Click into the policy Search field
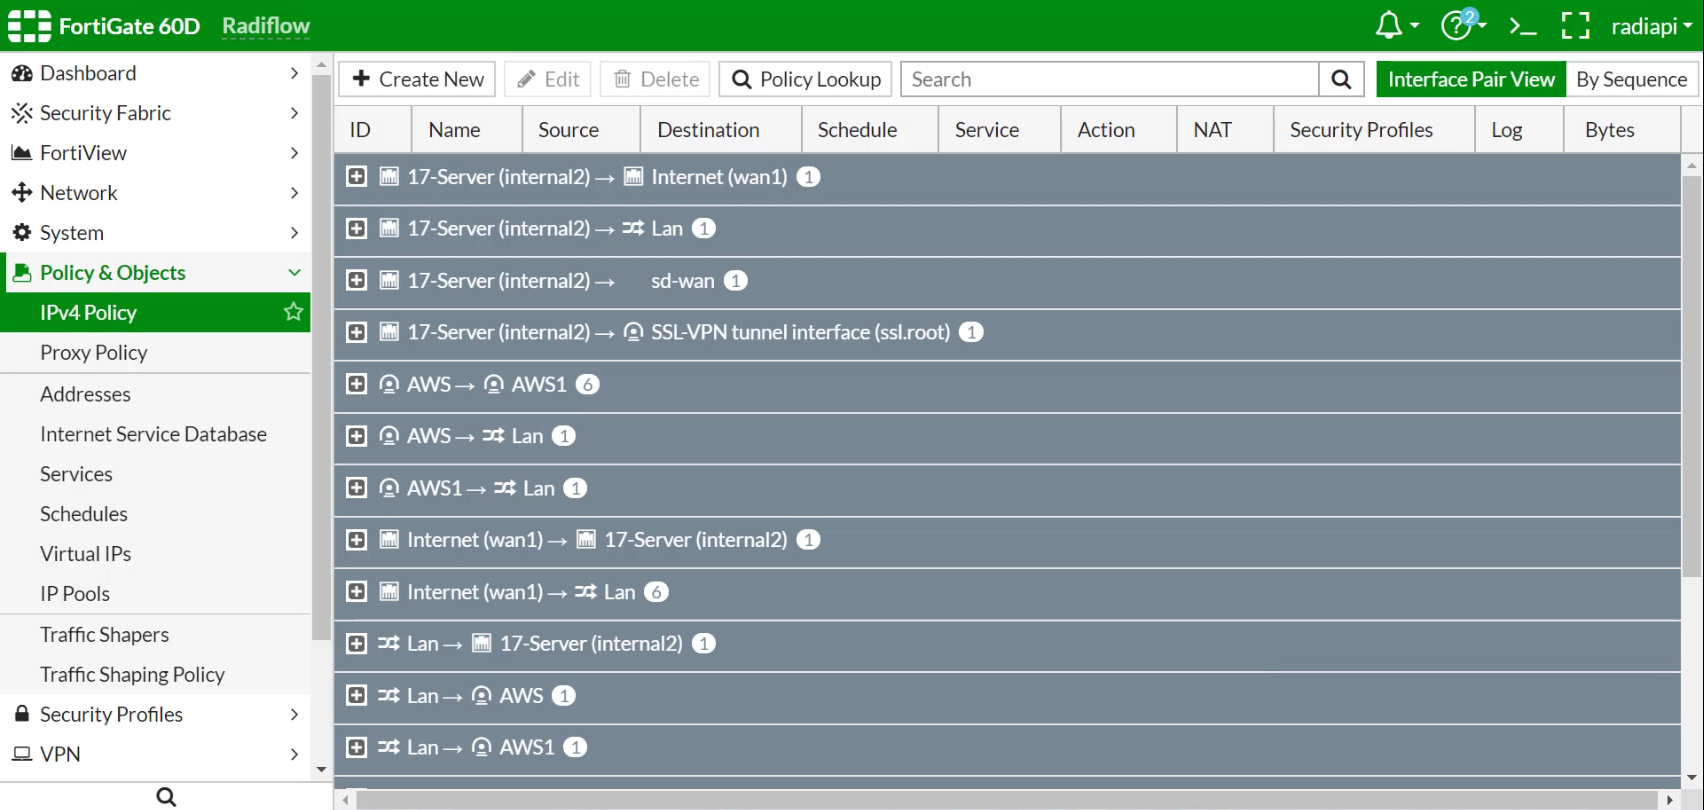 1110,79
